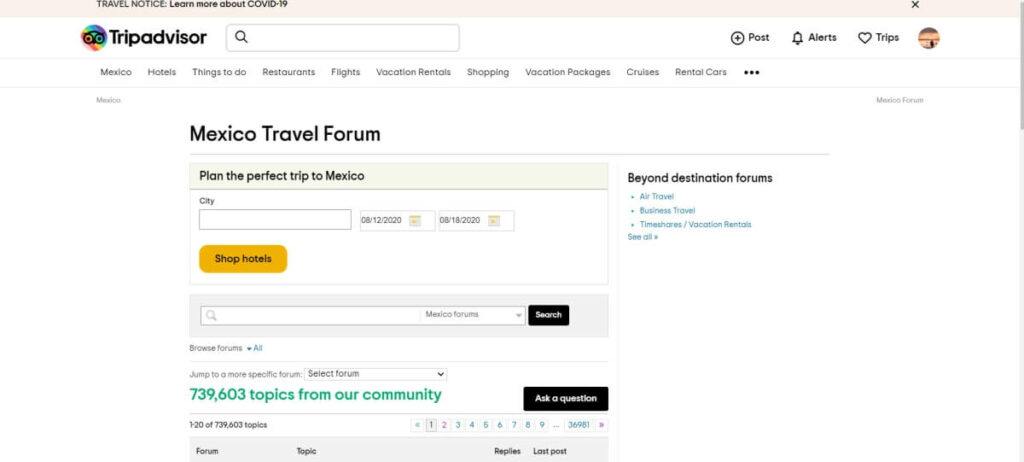The image size is (1024, 462).
Task: Open the Flights tab
Action: click(345, 73)
